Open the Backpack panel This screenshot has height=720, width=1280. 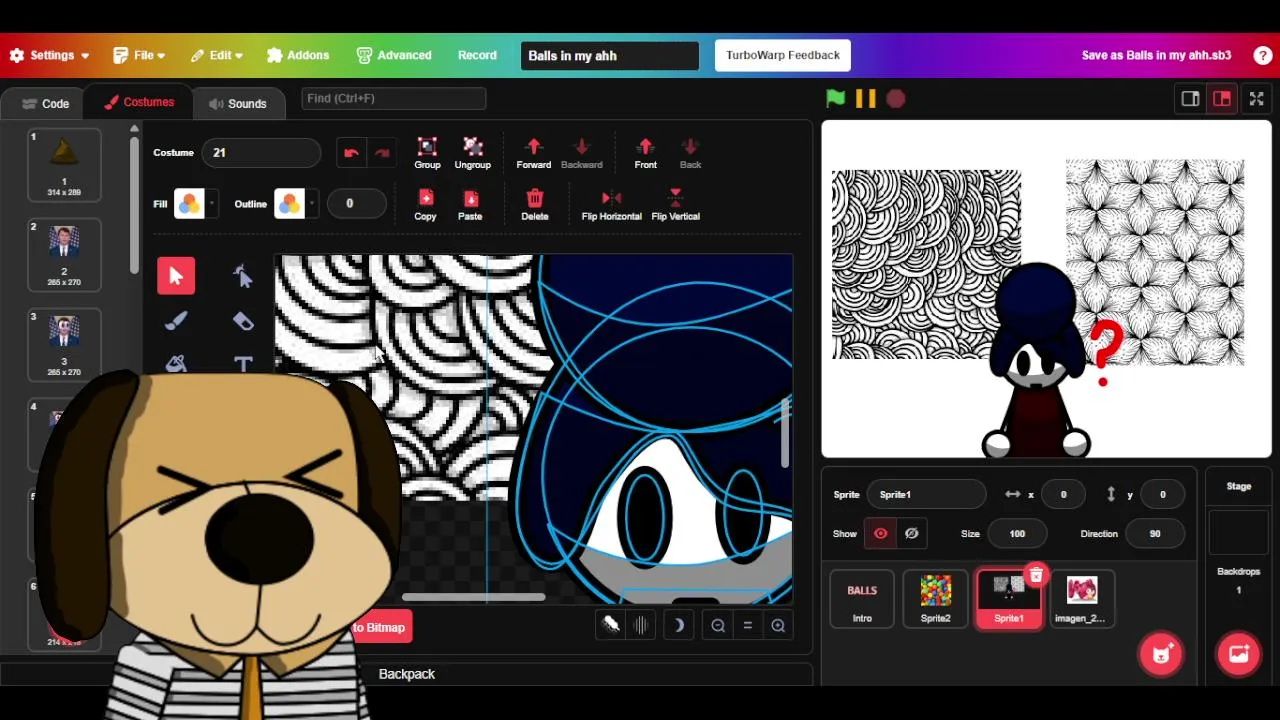pyautogui.click(x=407, y=674)
